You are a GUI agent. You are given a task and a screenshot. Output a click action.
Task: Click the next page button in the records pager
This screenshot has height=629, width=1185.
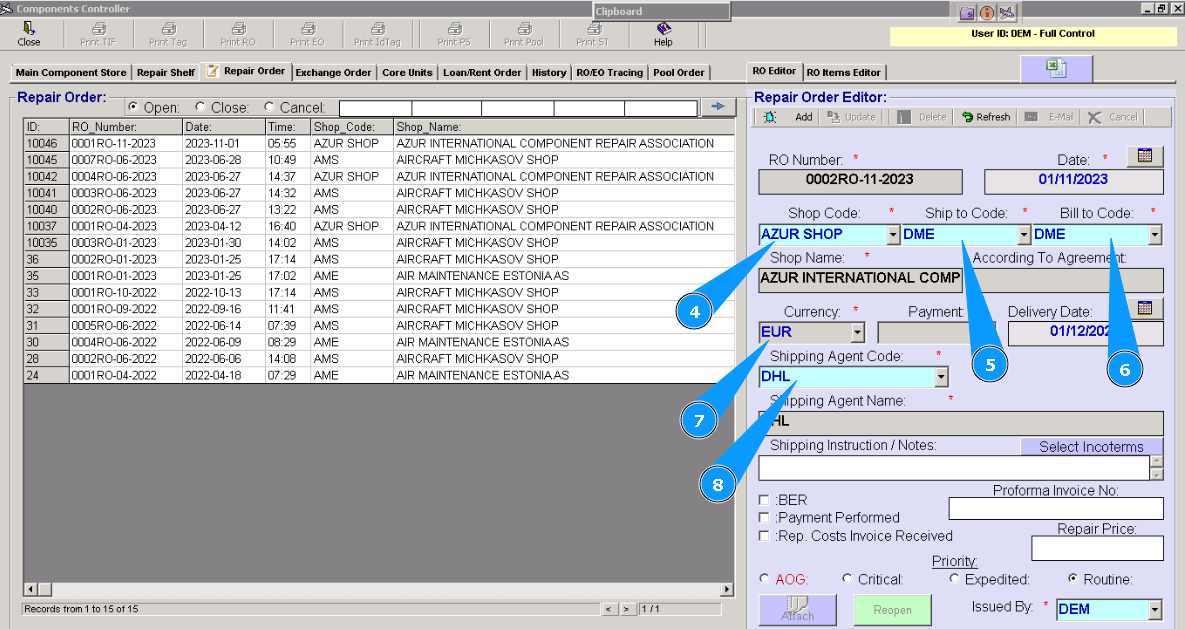(x=627, y=609)
